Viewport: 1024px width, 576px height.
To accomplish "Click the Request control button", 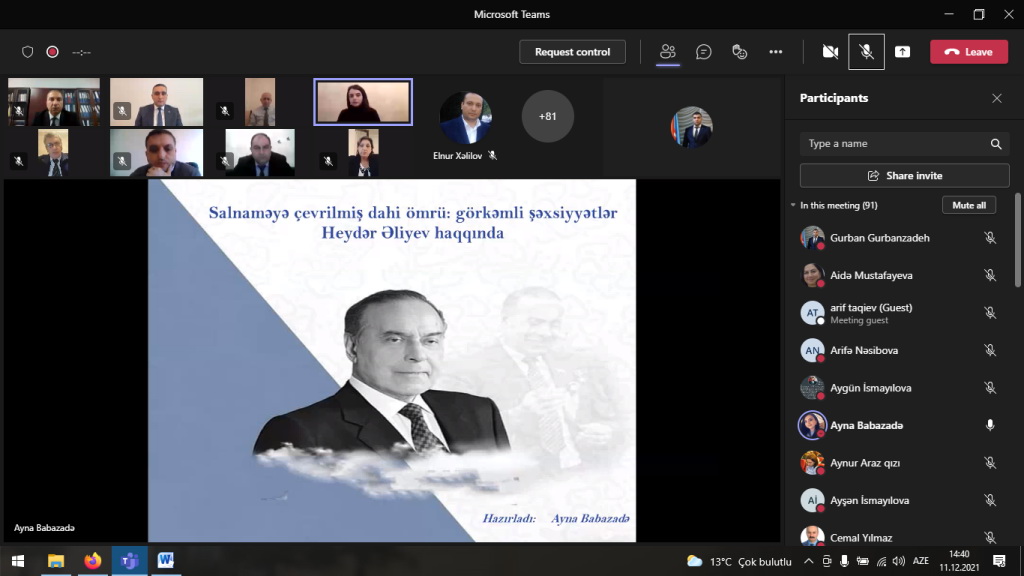I will [572, 52].
